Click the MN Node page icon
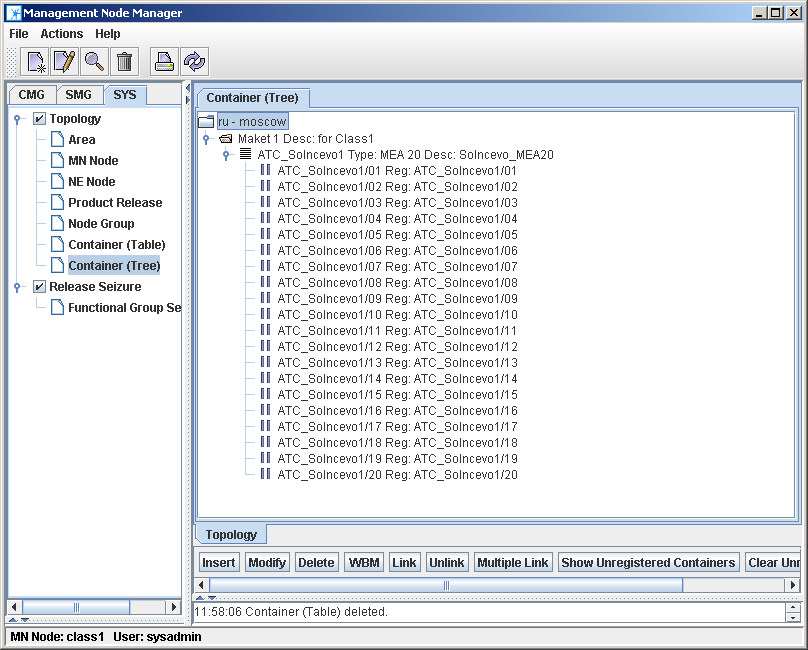Image resolution: width=808 pixels, height=650 pixels. pyautogui.click(x=57, y=161)
